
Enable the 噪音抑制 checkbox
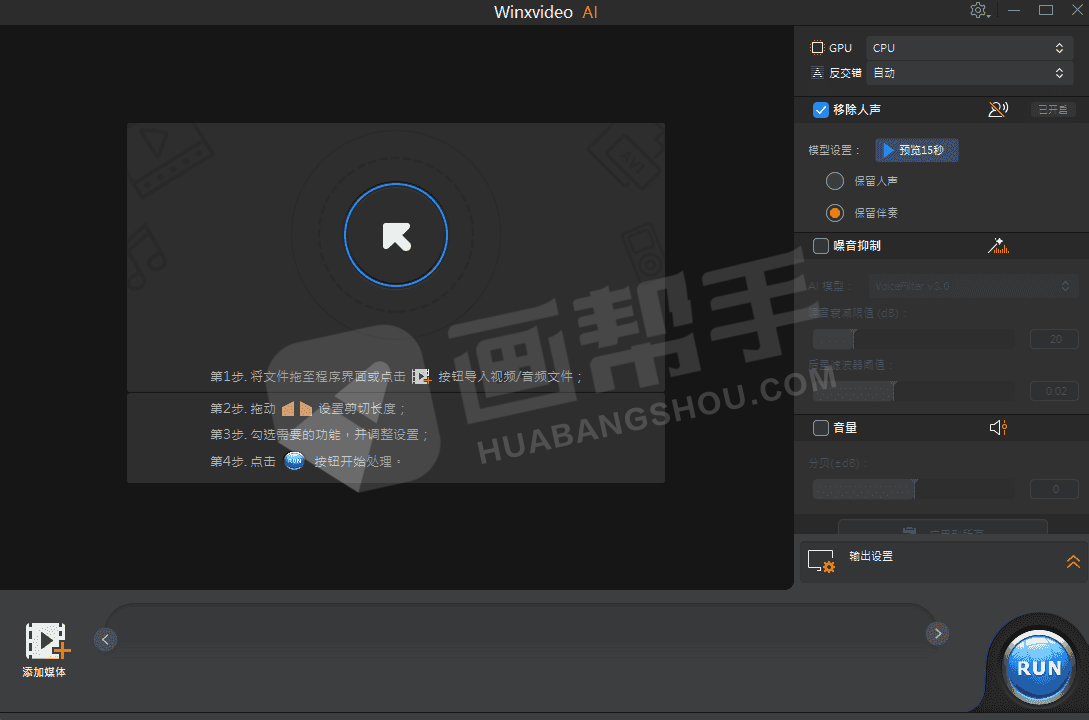pyautogui.click(x=821, y=246)
